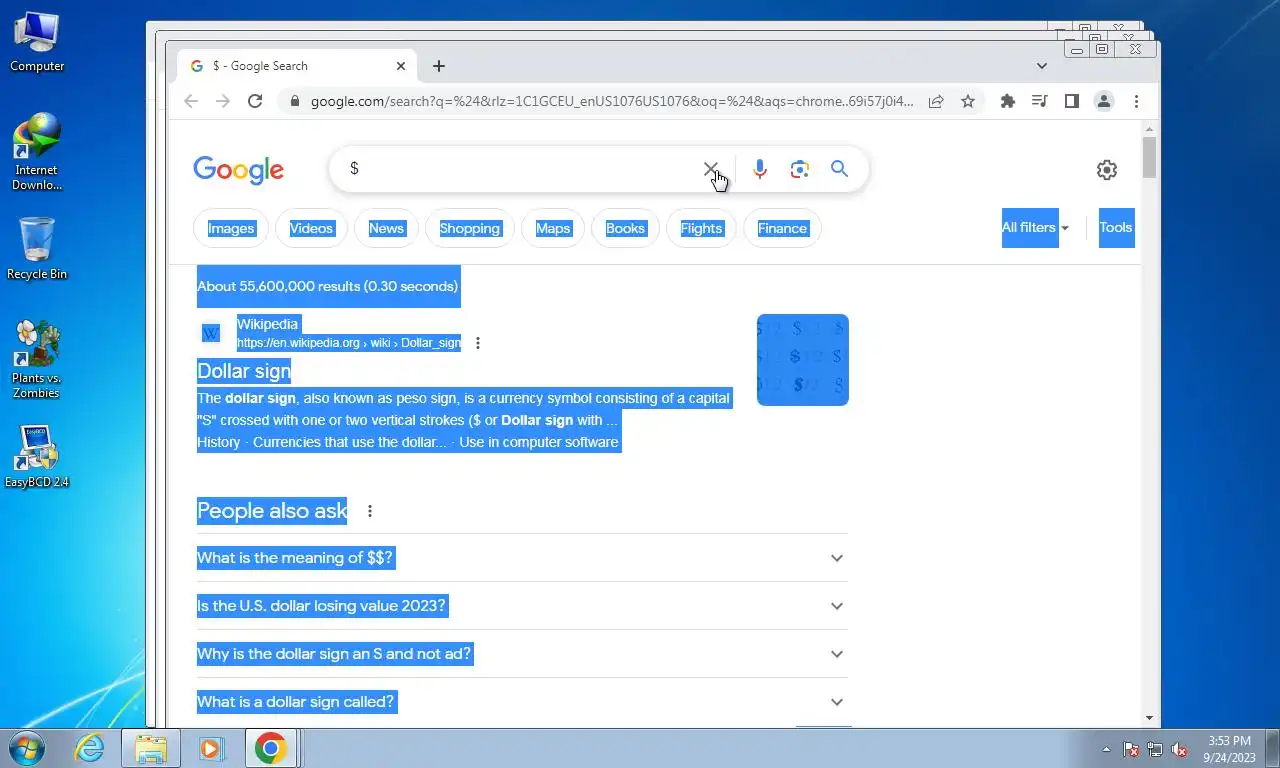The height and width of the screenshot is (768, 1280).
Task: Toggle Chrome side panel icon
Action: pyautogui.click(x=1072, y=101)
